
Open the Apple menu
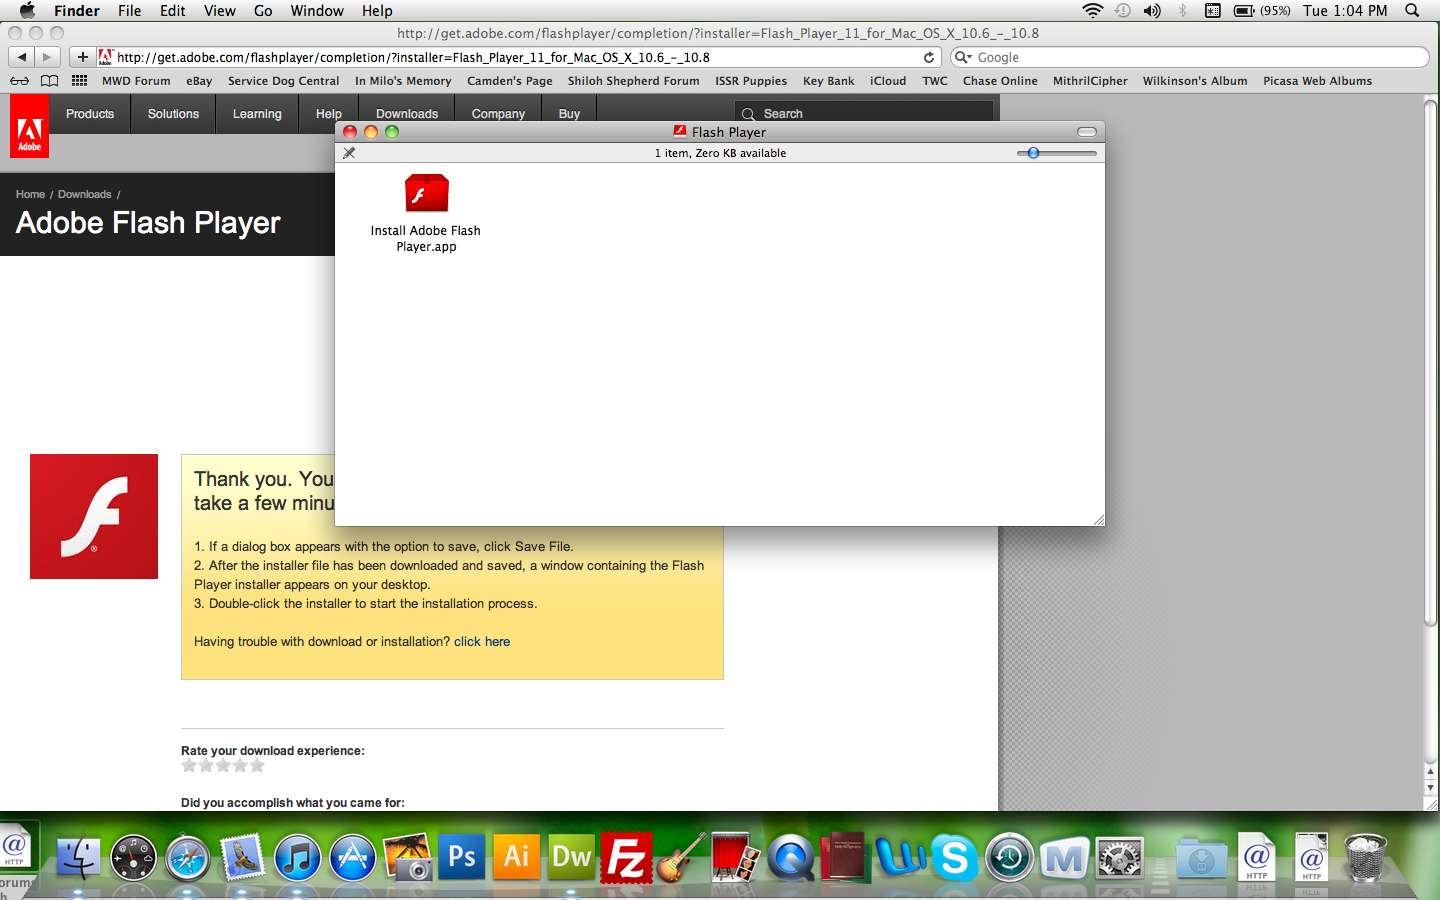tap(27, 10)
